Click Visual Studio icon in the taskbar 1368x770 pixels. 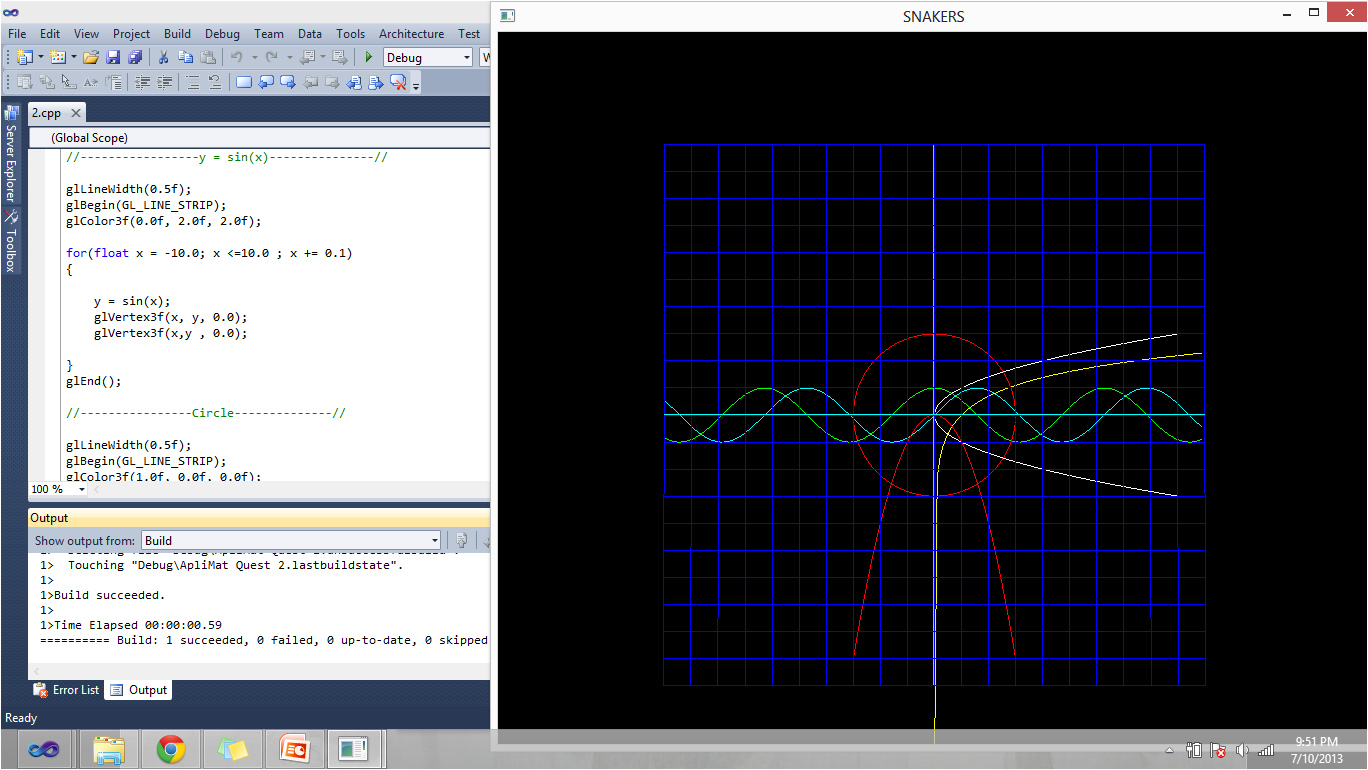click(x=43, y=749)
